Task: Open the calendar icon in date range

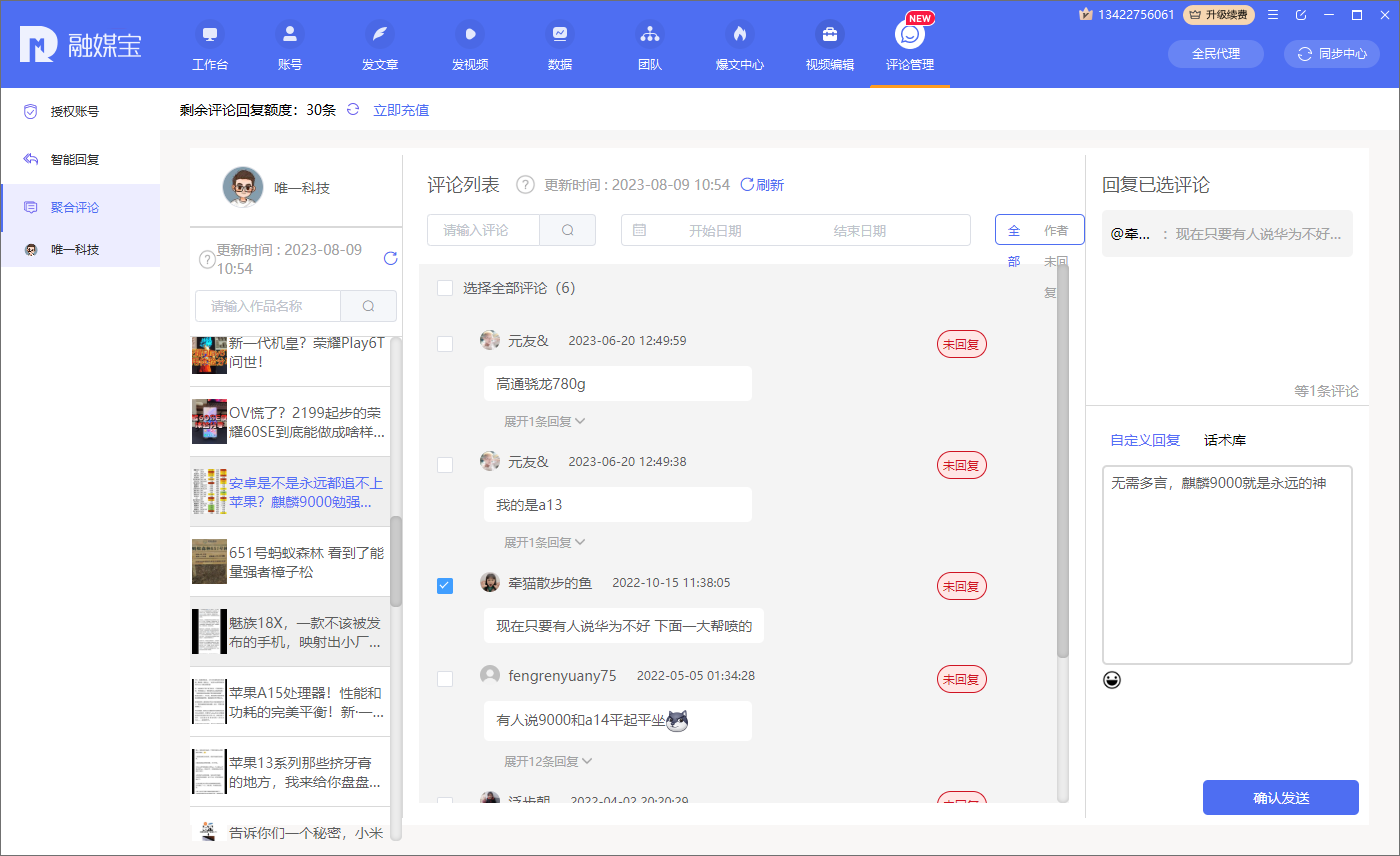Action: pos(640,230)
